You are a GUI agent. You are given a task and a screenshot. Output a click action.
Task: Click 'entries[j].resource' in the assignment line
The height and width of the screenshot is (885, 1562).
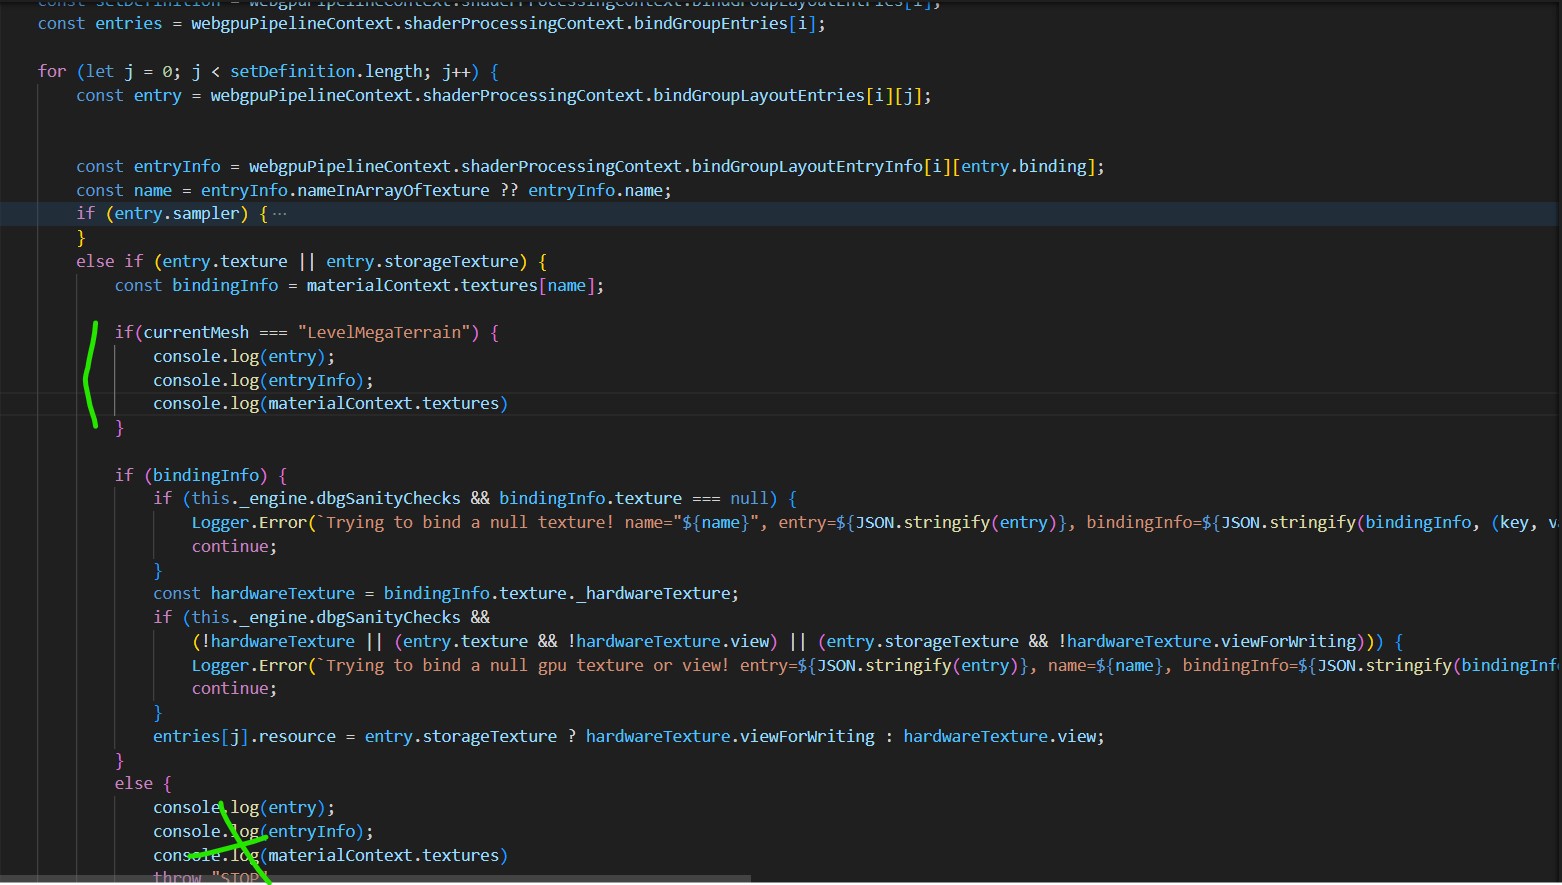point(245,737)
